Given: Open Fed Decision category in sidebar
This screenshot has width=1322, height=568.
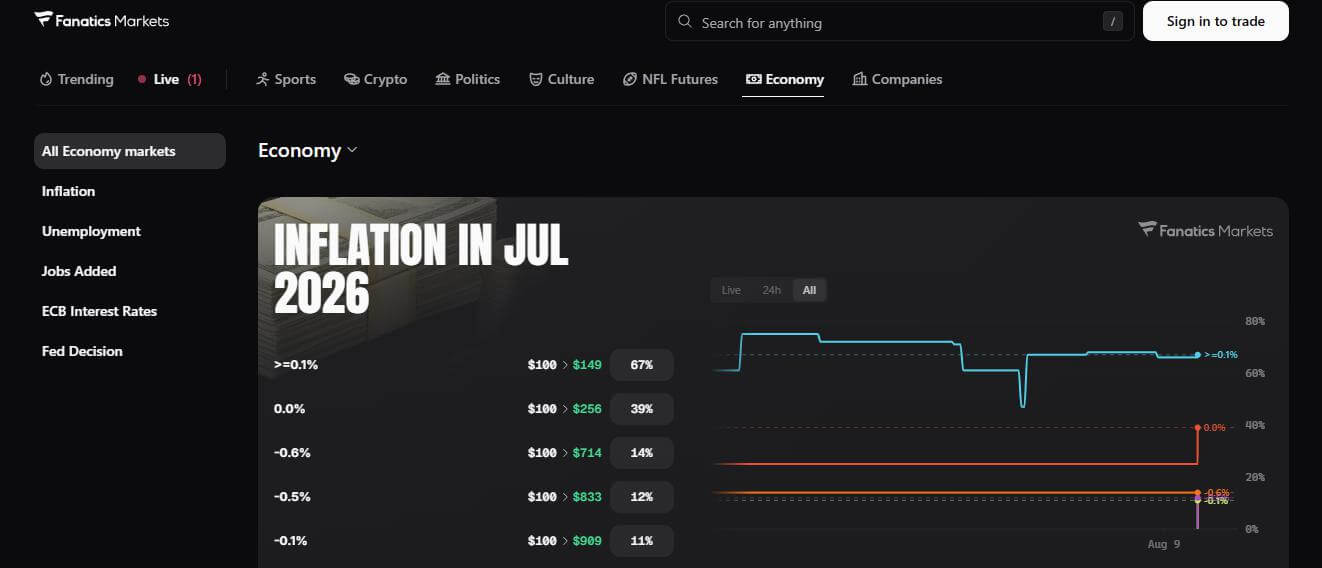Looking at the screenshot, I should click(x=82, y=351).
